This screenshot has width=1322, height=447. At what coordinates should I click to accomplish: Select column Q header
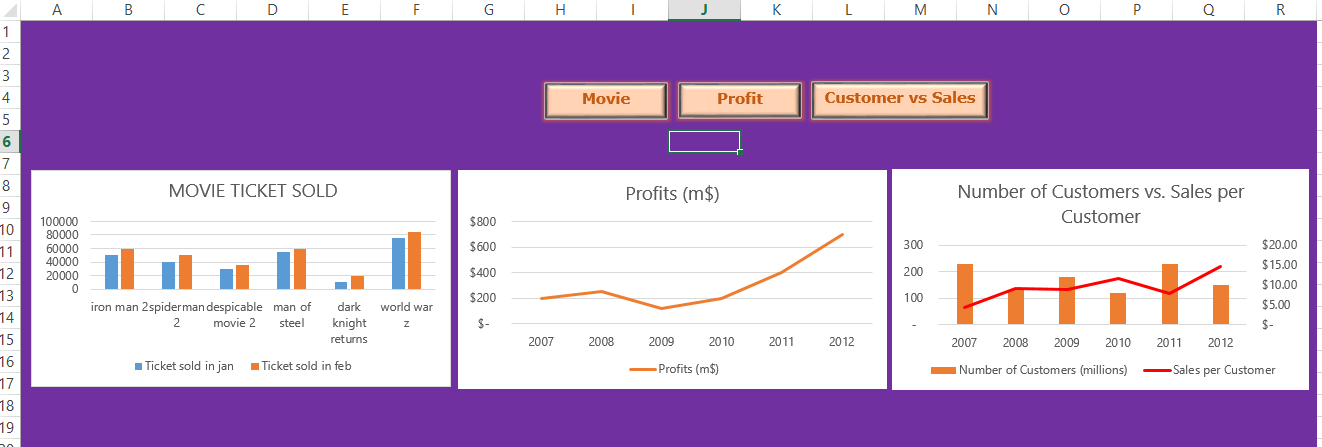1208,10
